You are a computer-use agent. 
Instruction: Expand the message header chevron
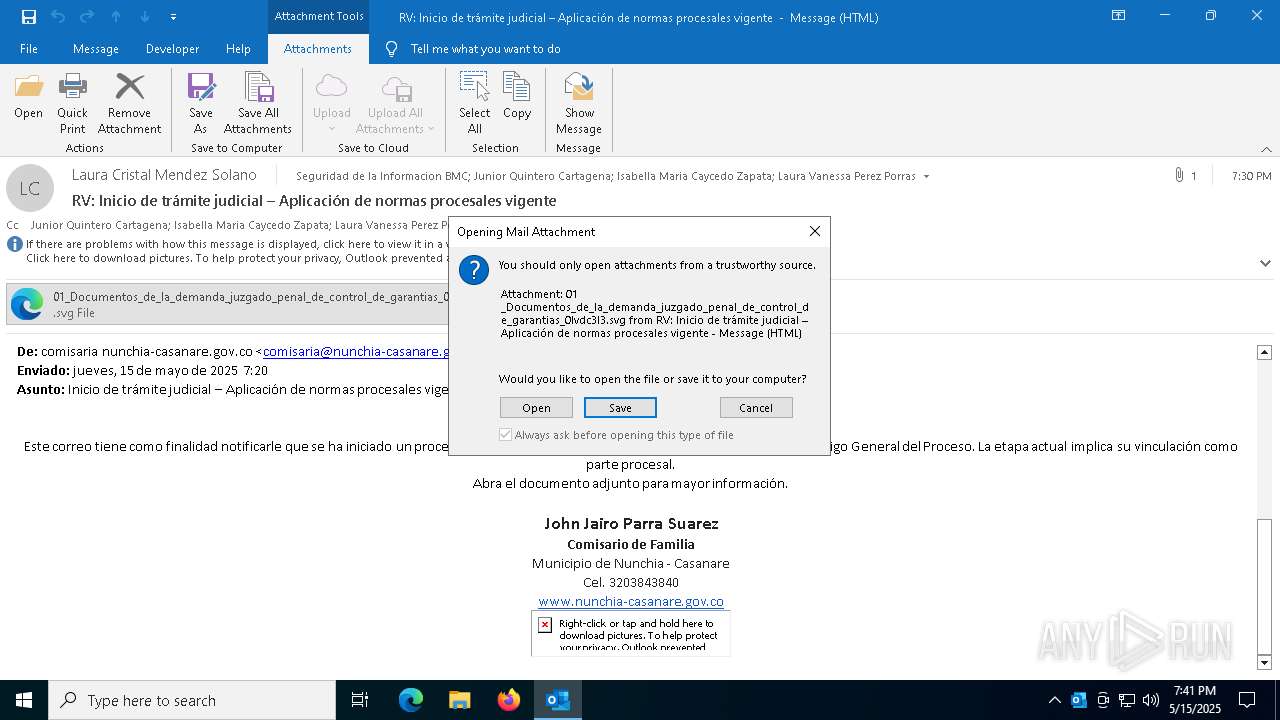coord(1265,263)
